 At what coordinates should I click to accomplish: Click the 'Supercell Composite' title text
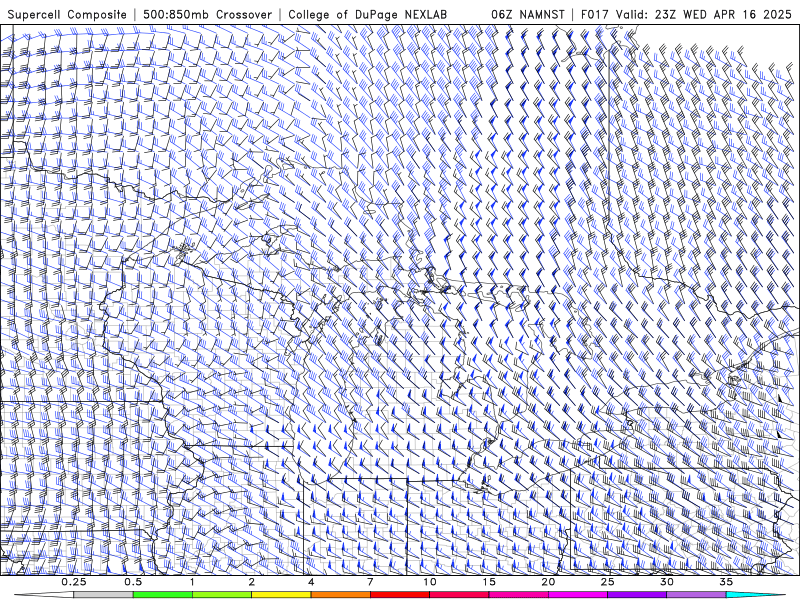click(x=67, y=15)
